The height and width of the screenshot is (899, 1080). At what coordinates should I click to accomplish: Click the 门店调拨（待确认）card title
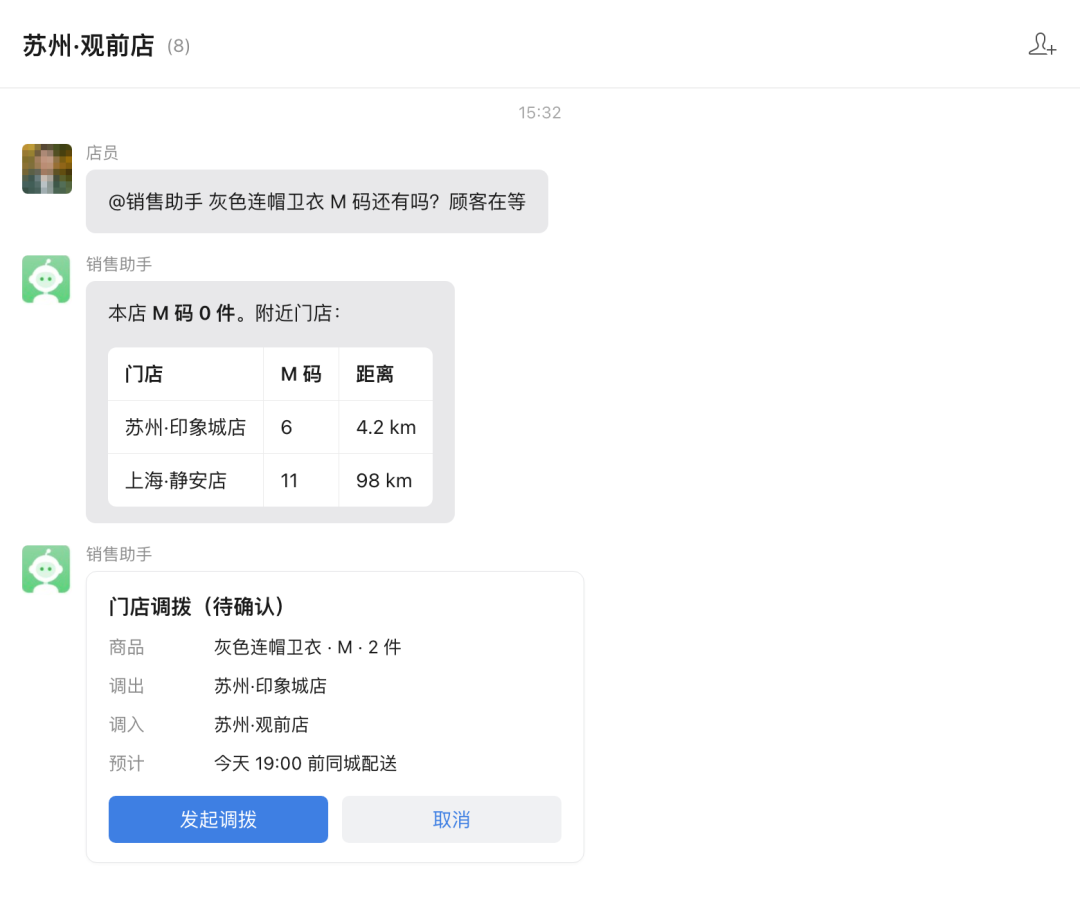(x=196, y=606)
